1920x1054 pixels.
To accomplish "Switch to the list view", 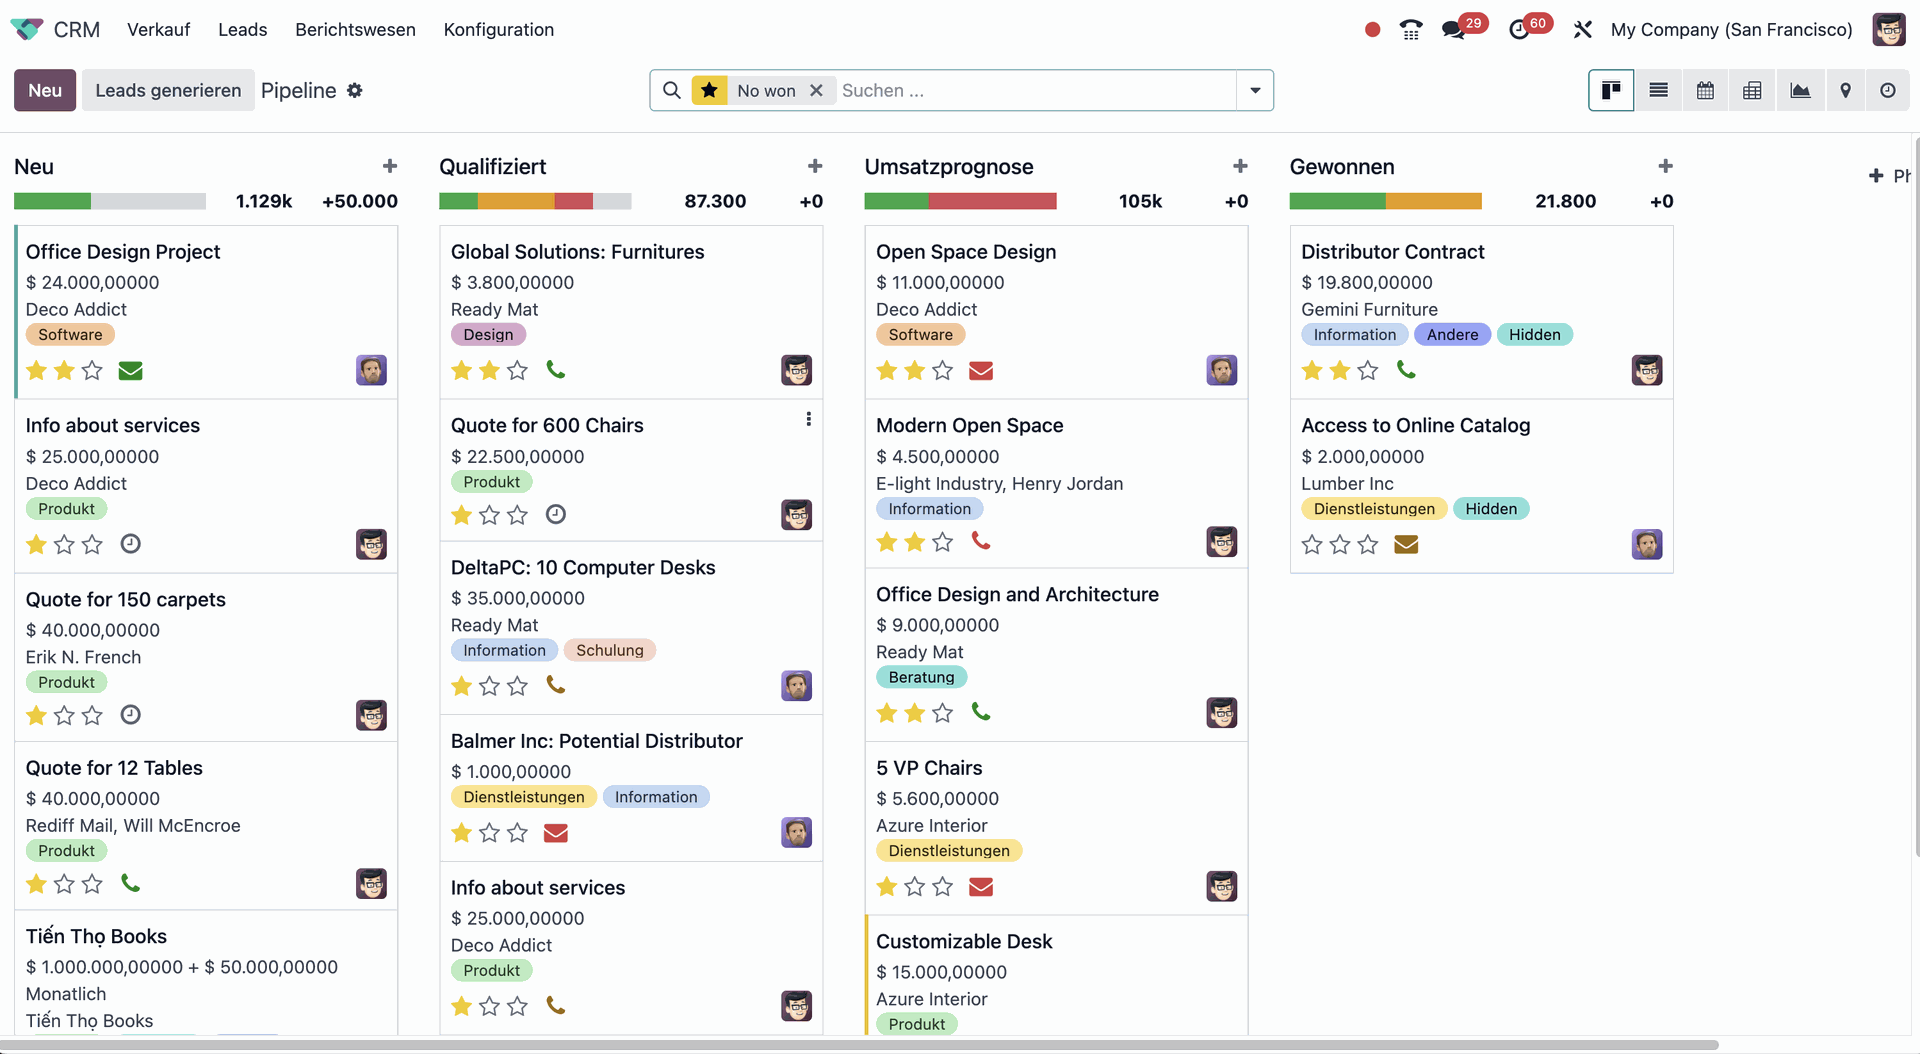I will [1658, 90].
